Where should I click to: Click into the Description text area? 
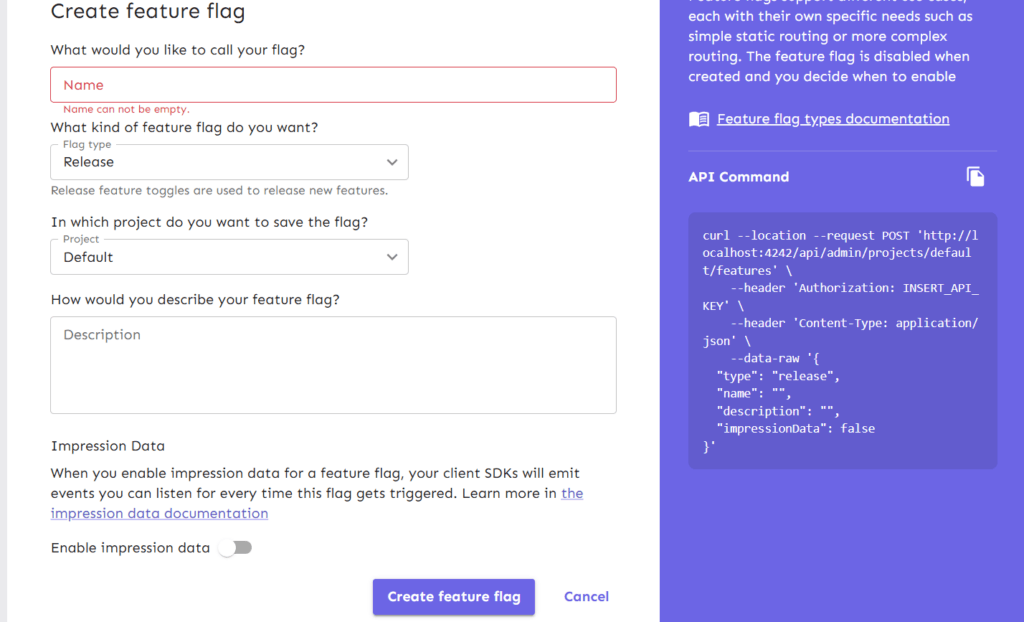pyautogui.click(x=333, y=365)
